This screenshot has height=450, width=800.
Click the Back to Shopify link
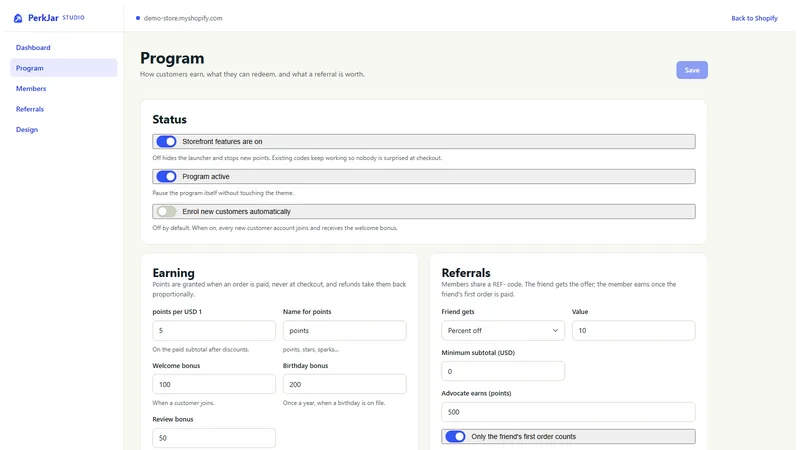[x=754, y=18]
